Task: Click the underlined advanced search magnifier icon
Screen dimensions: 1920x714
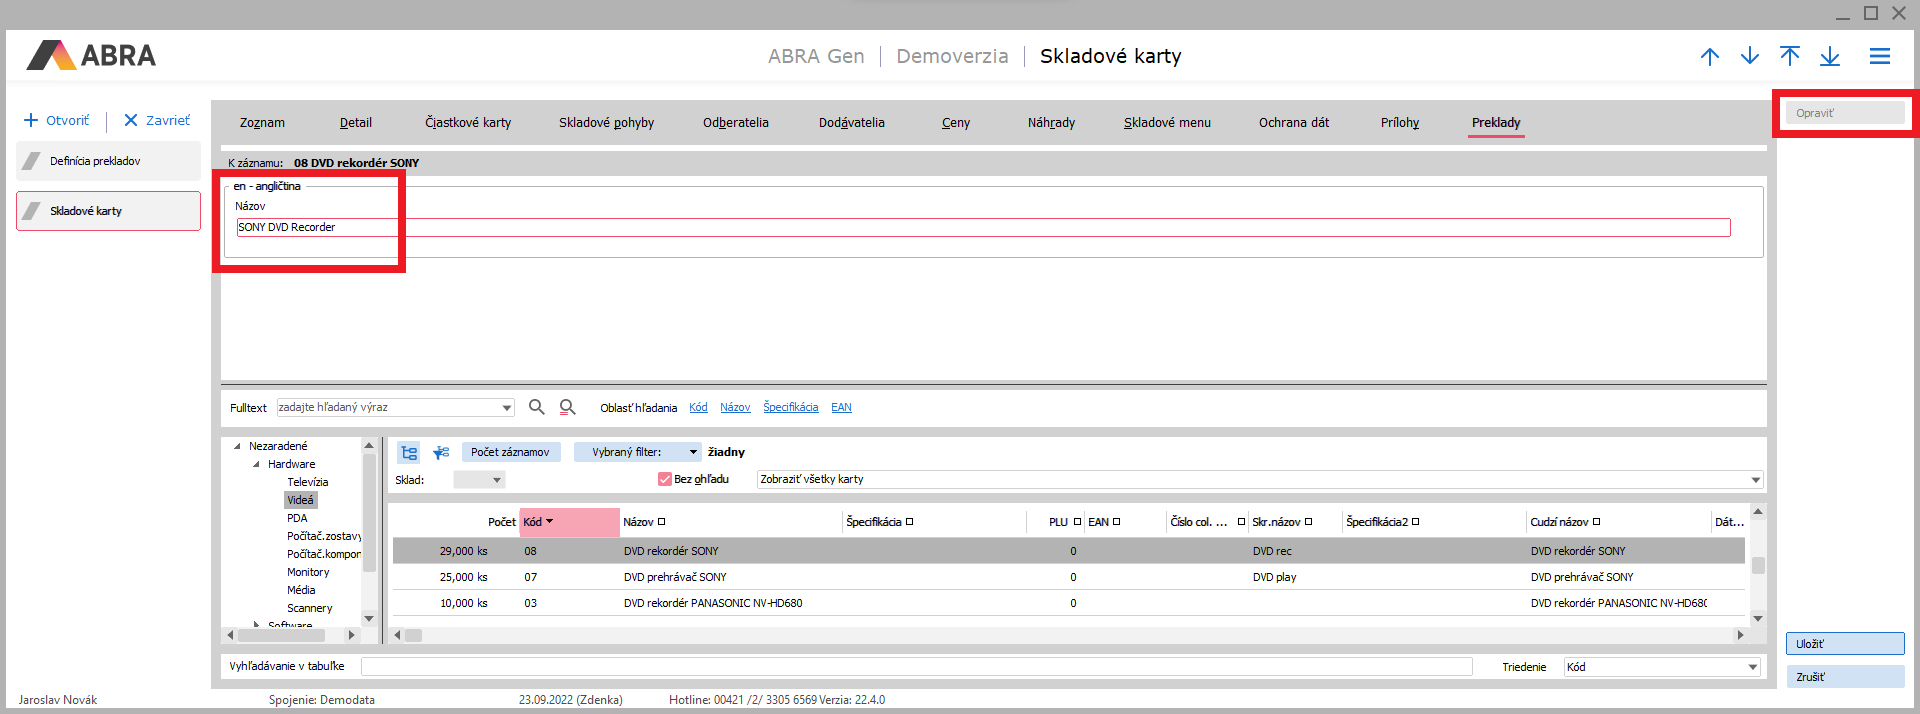Action: (567, 407)
